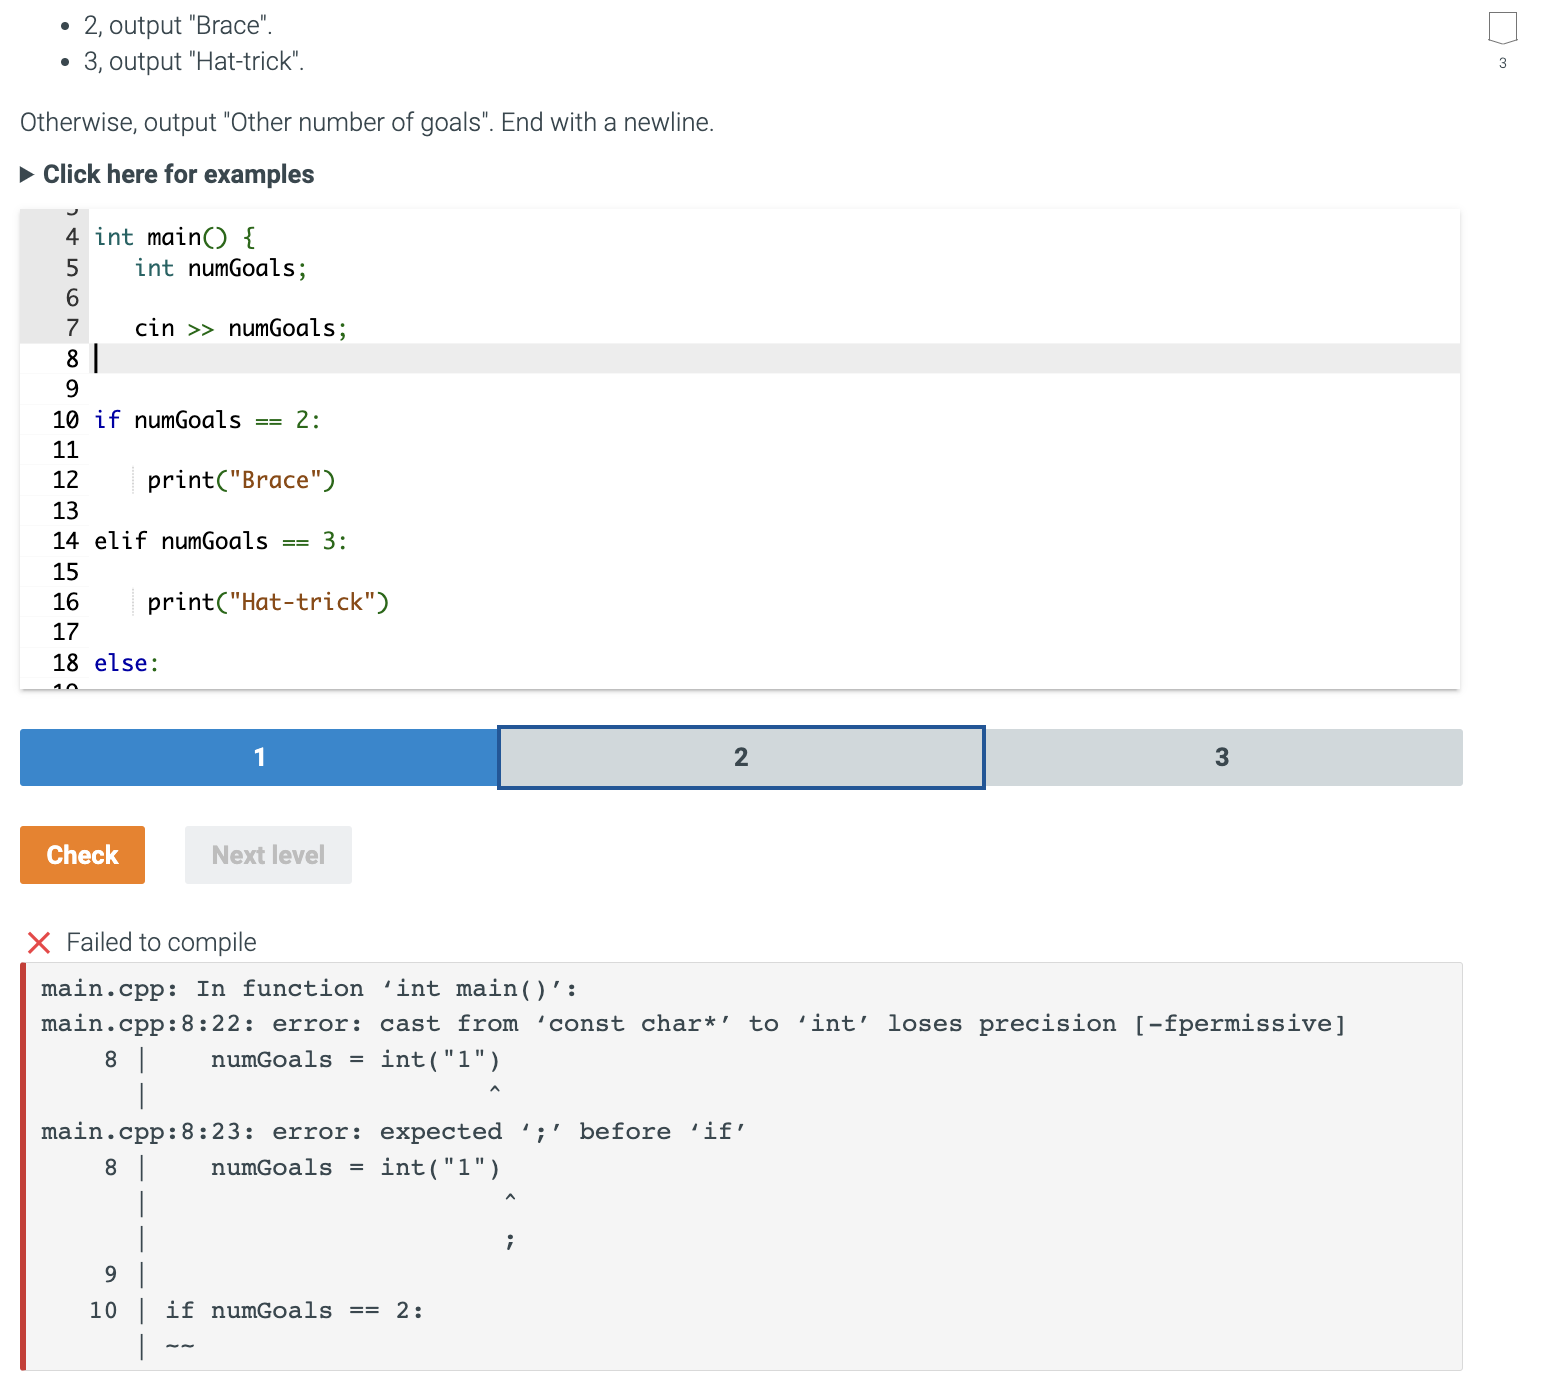Screen dimensions: 1544x1384
Task: Click the disclosure triangle before examples heading
Action: pyautogui.click(x=26, y=174)
